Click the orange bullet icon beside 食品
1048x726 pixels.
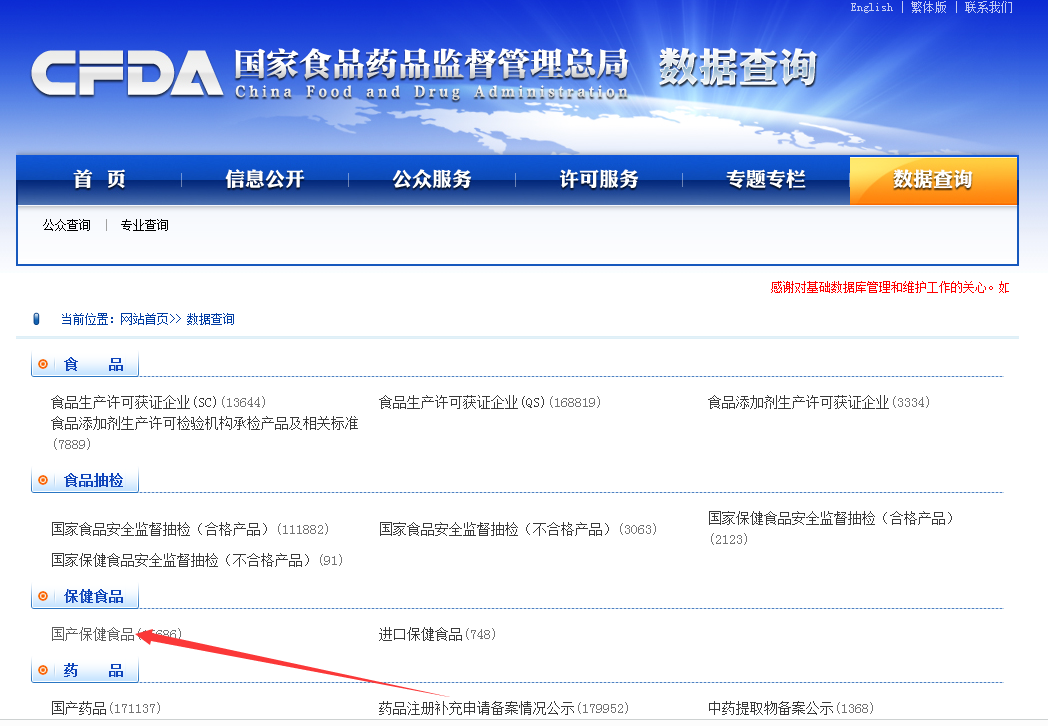point(43,364)
